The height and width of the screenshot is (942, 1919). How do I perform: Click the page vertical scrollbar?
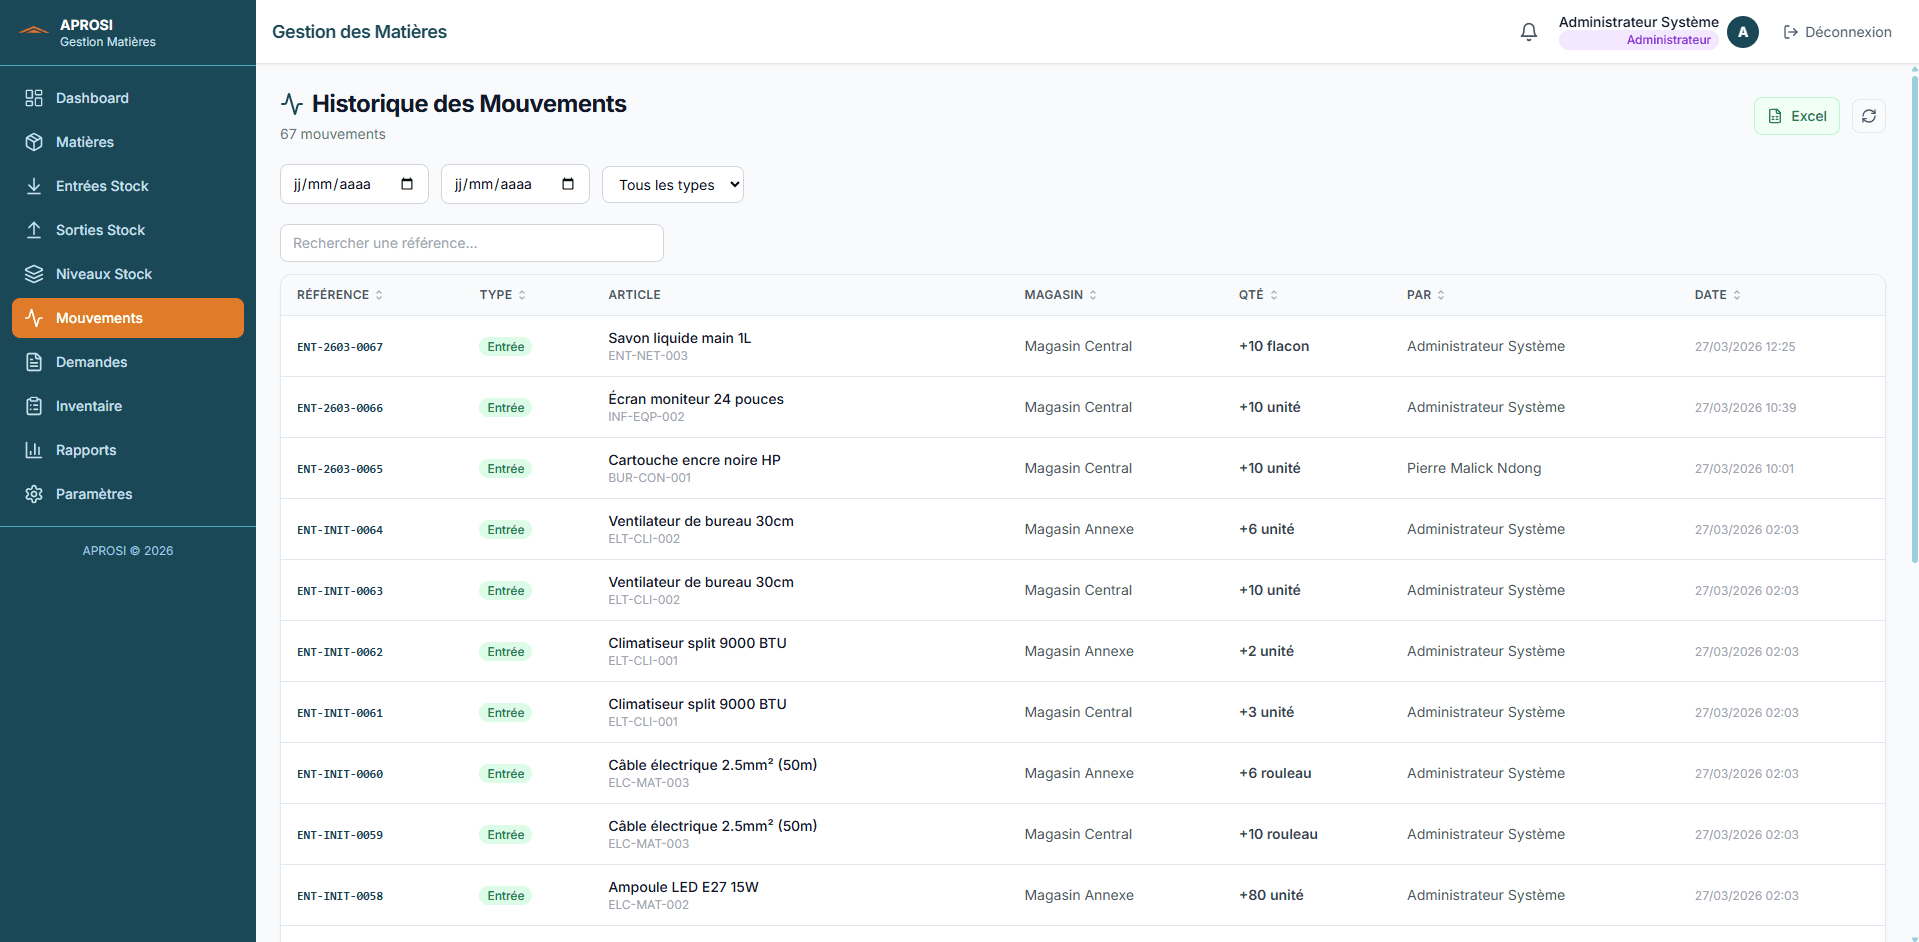pyautogui.click(x=1914, y=320)
